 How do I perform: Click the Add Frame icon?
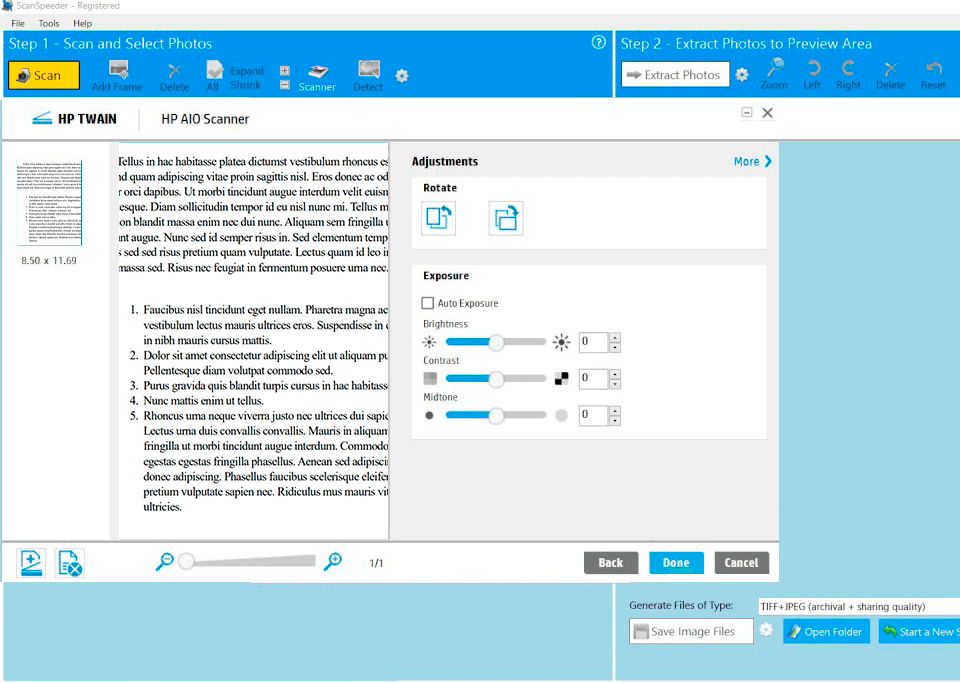click(119, 70)
